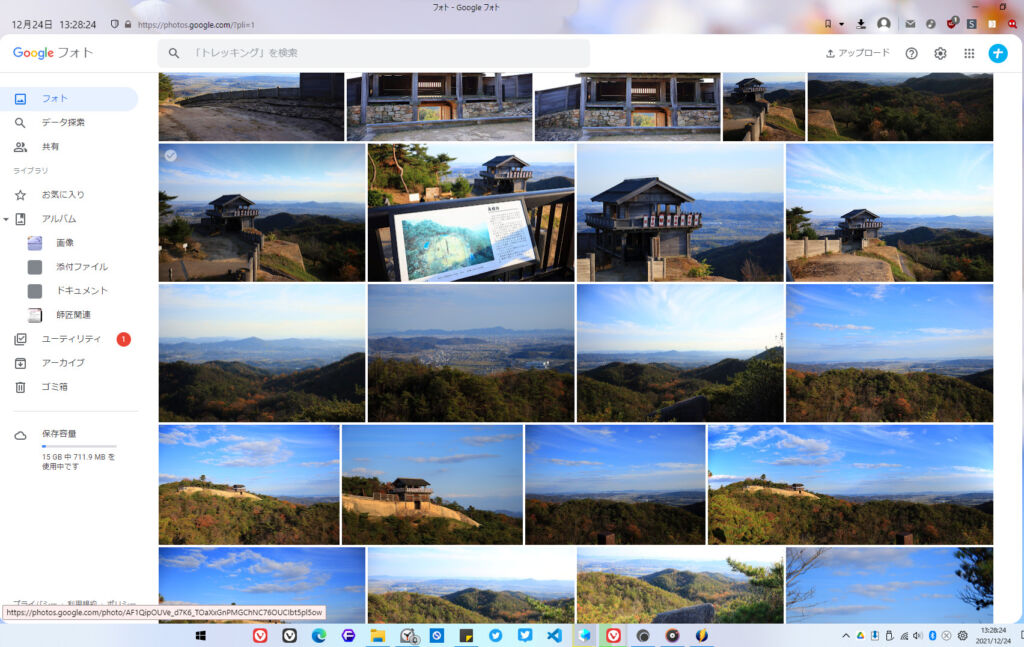1024x647 pixels.
Task: Open Visual Studio Code from taskbar
Action: pos(554,635)
